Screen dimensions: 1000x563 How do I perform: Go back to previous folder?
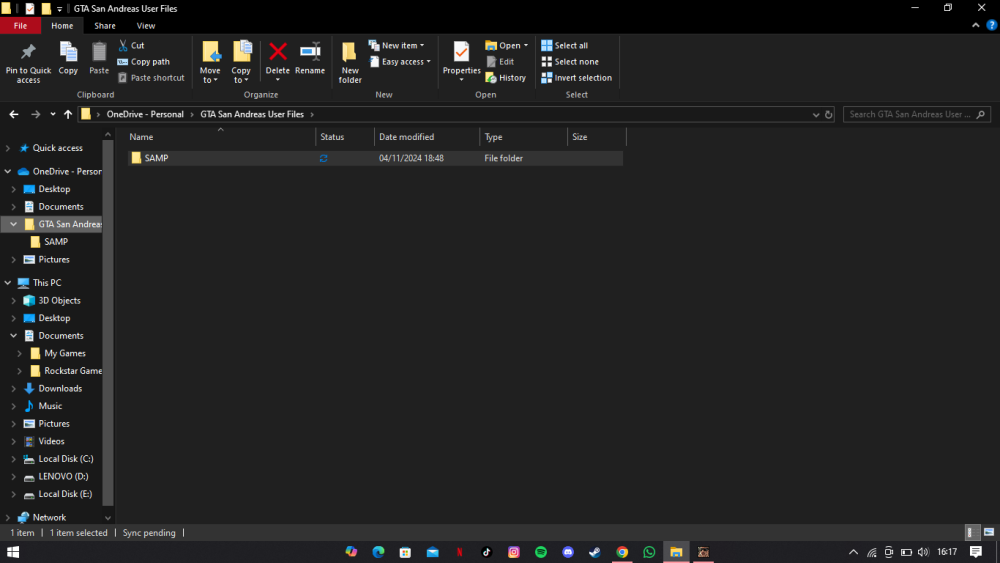pos(14,114)
